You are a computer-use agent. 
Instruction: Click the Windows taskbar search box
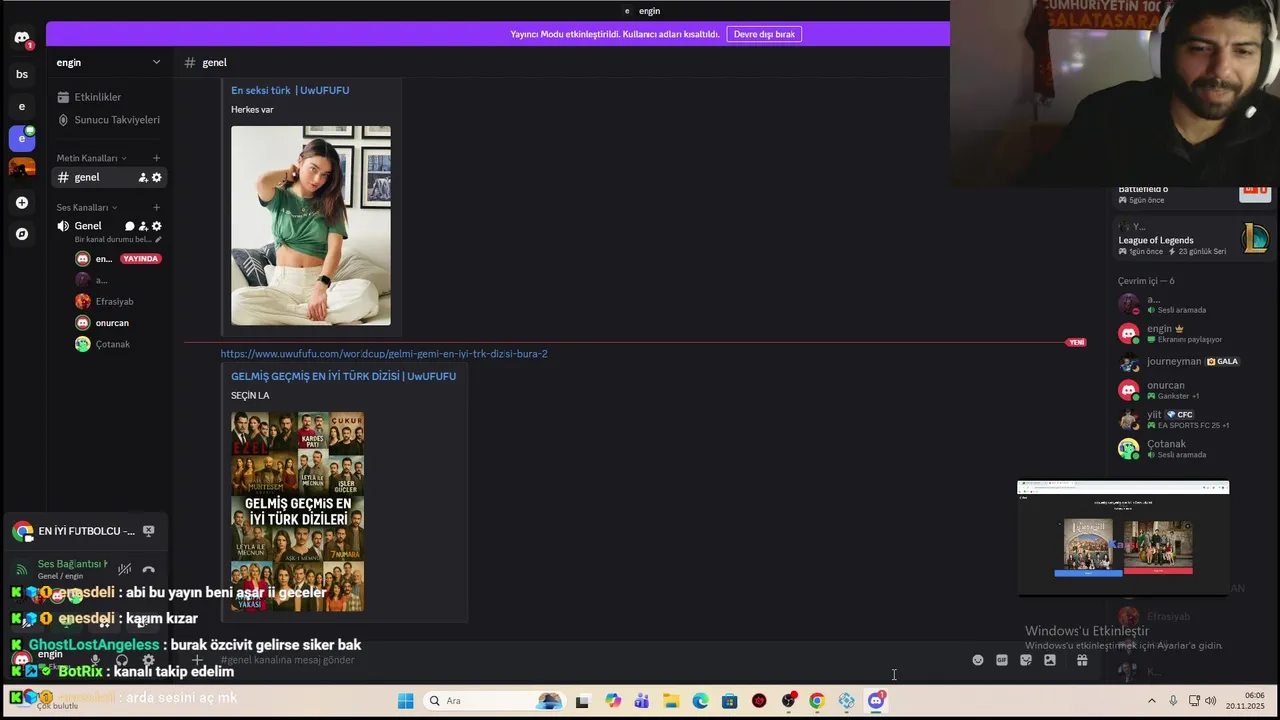pyautogui.click(x=494, y=701)
